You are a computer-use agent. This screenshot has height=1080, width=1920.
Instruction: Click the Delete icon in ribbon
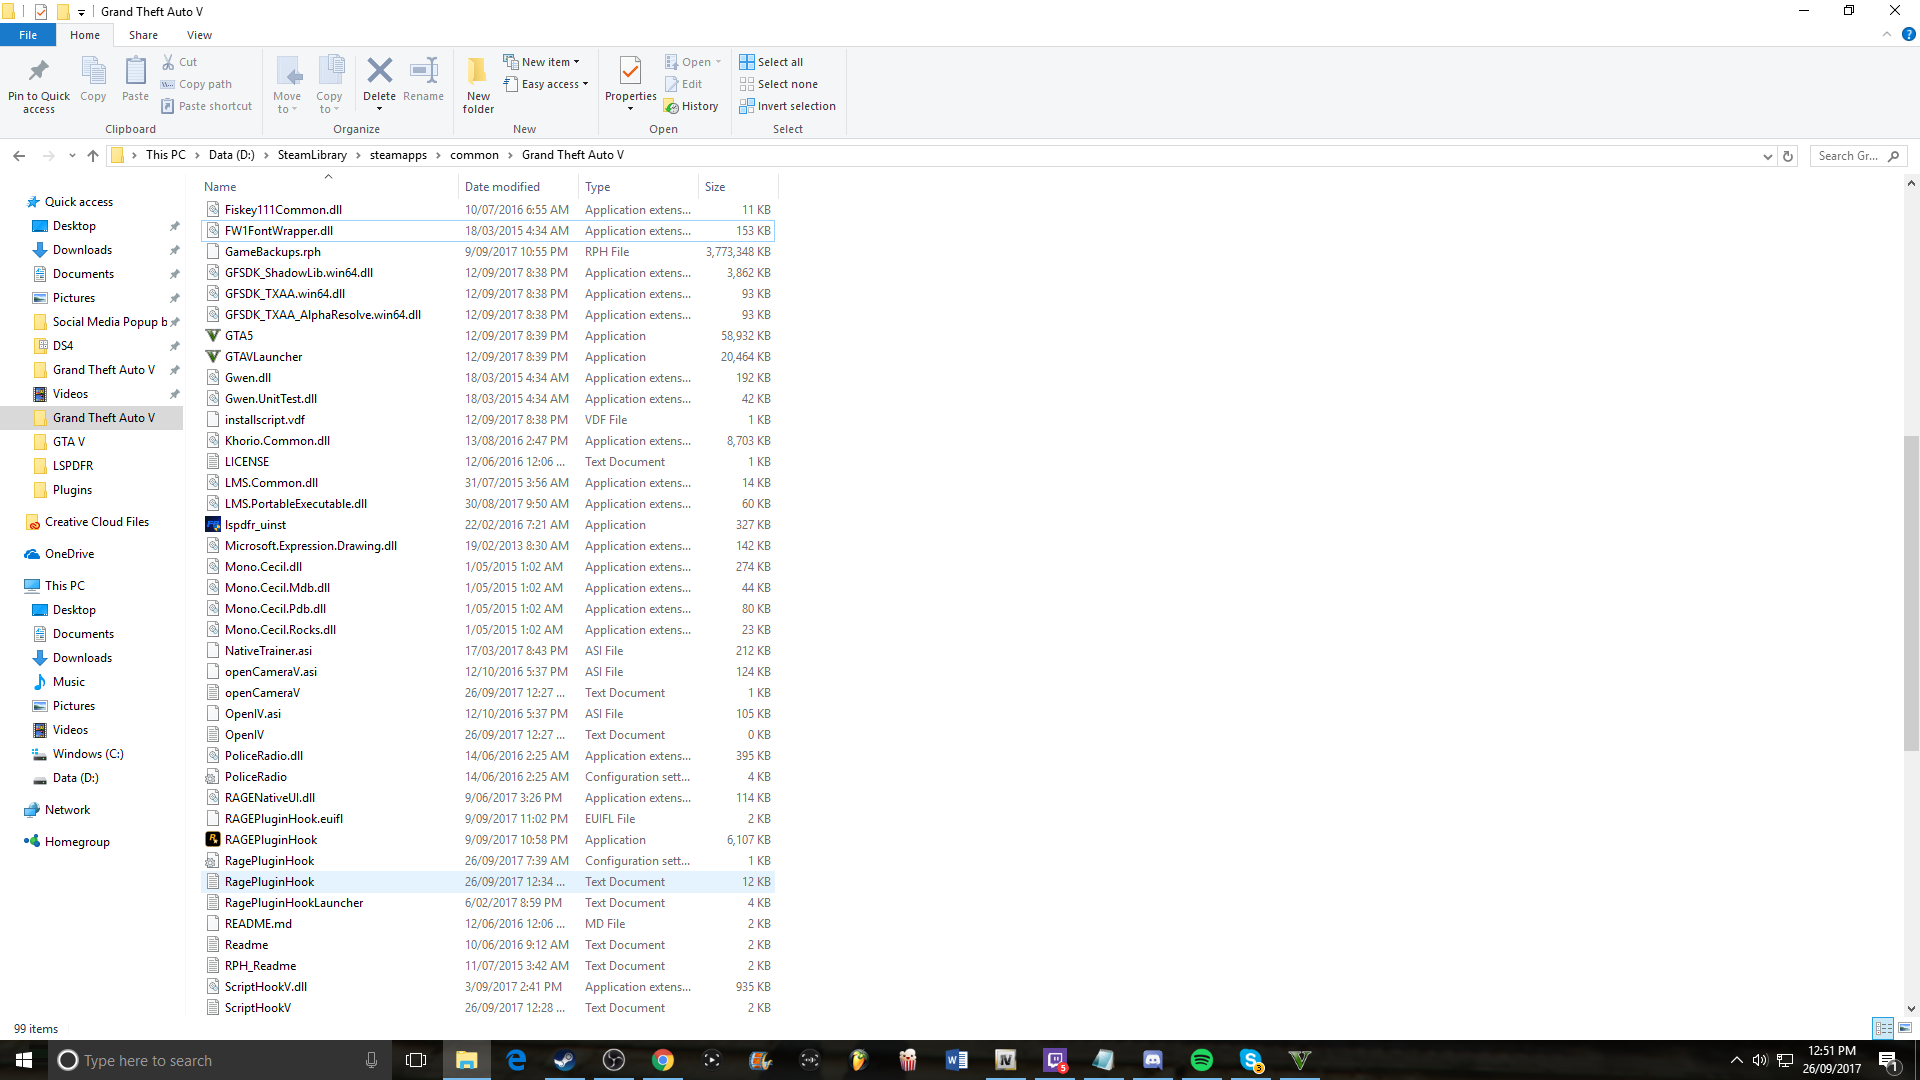(x=379, y=72)
